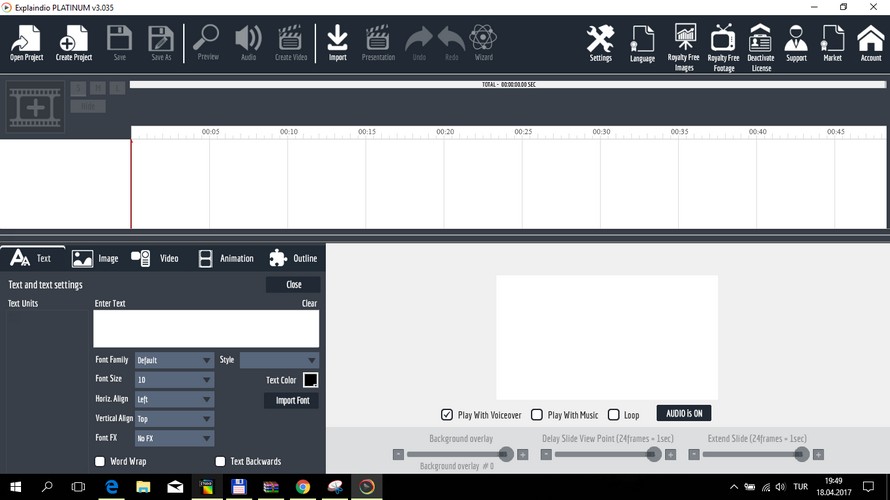Open the Font Family dropdown
890x500 pixels.
[174, 360]
